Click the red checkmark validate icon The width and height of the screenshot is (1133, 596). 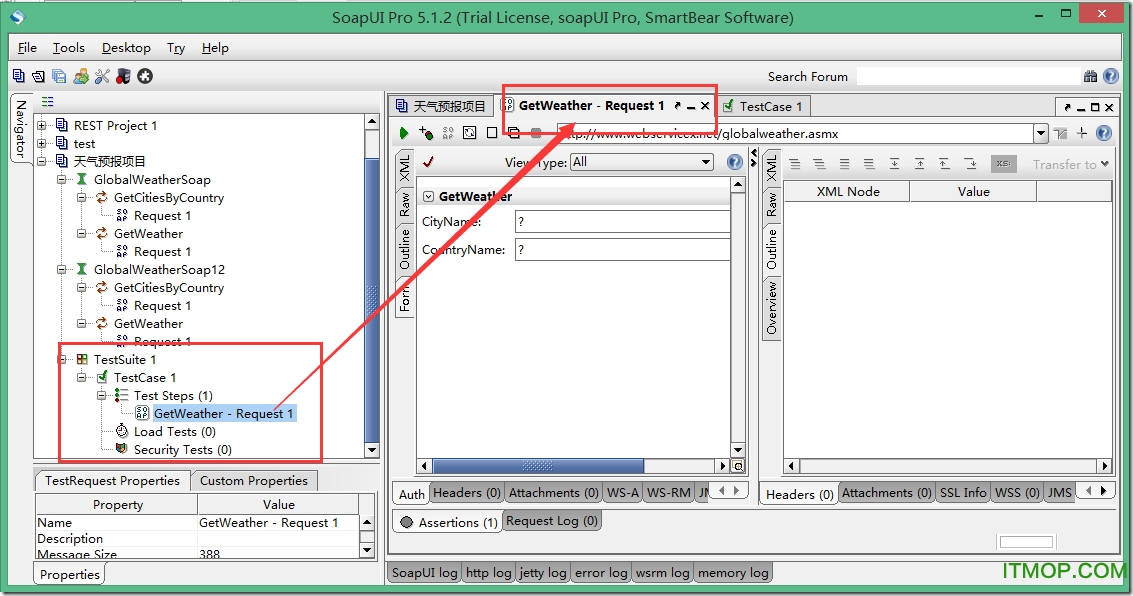pyautogui.click(x=428, y=162)
